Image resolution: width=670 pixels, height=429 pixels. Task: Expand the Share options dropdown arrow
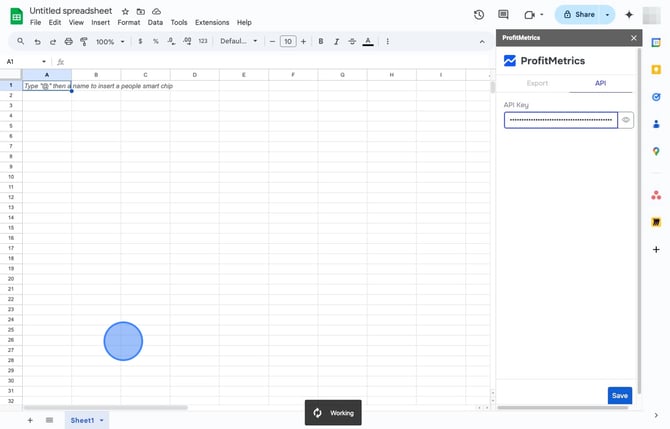pos(607,15)
